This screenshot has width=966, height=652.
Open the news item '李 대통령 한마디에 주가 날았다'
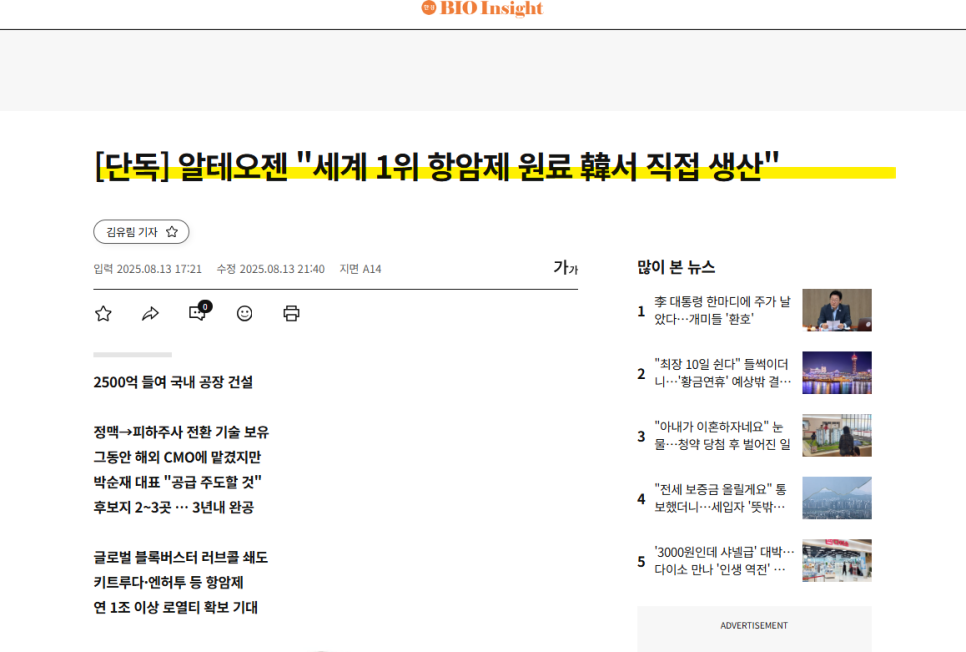[722, 310]
